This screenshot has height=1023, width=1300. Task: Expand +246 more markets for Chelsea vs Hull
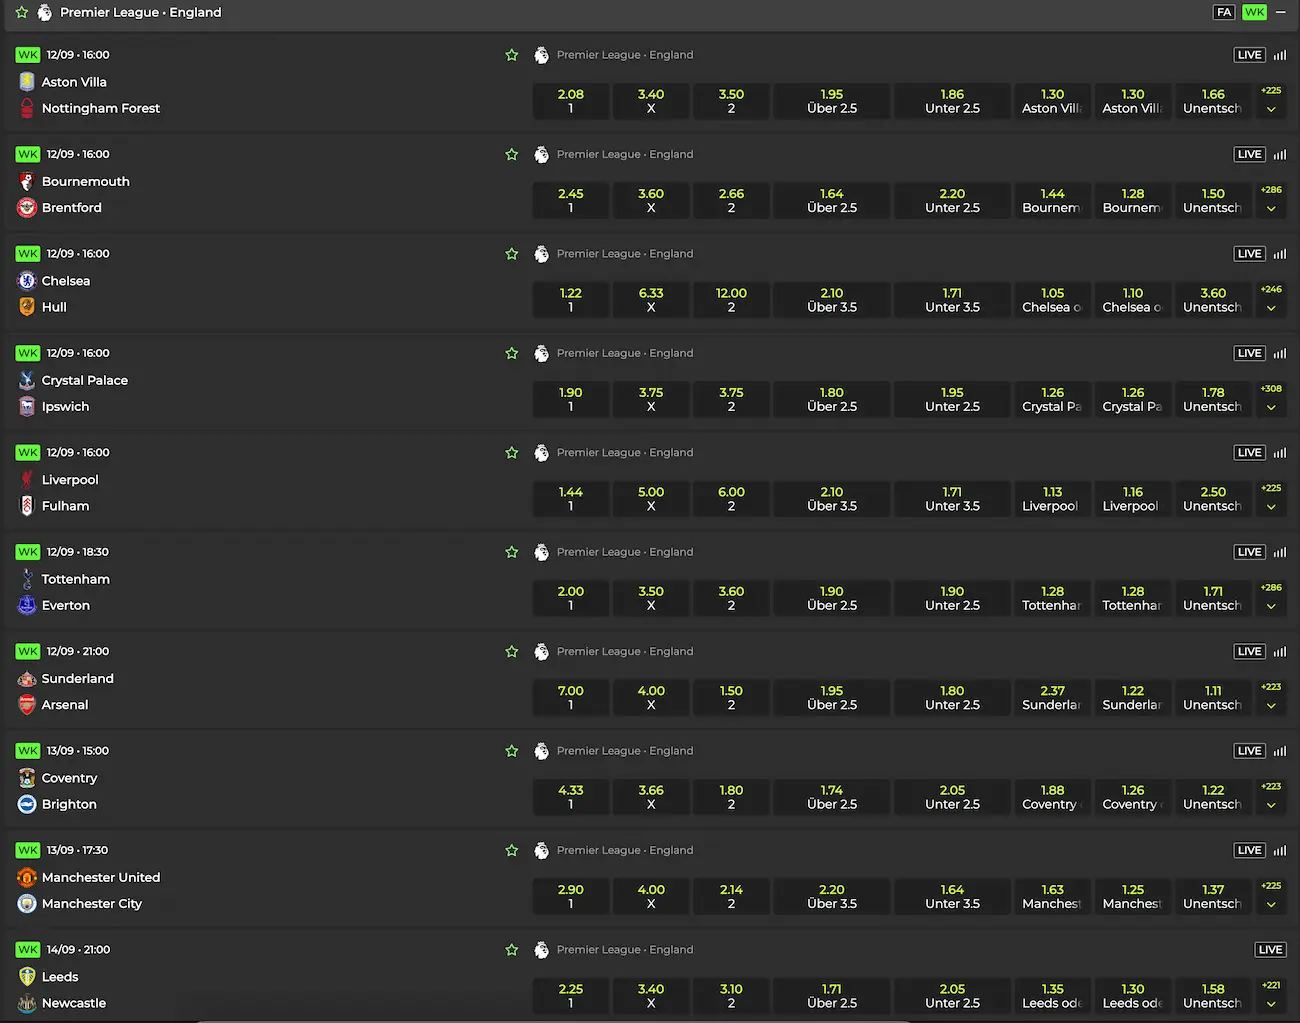pyautogui.click(x=1271, y=299)
